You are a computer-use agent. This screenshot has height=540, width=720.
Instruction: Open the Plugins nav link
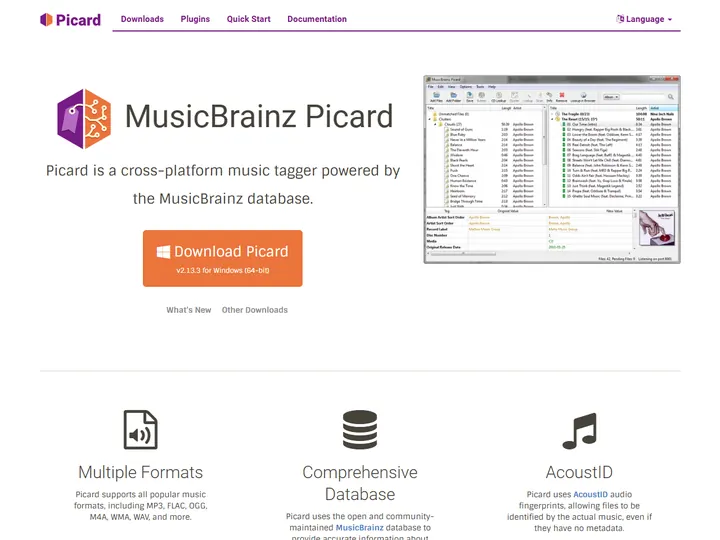point(195,19)
